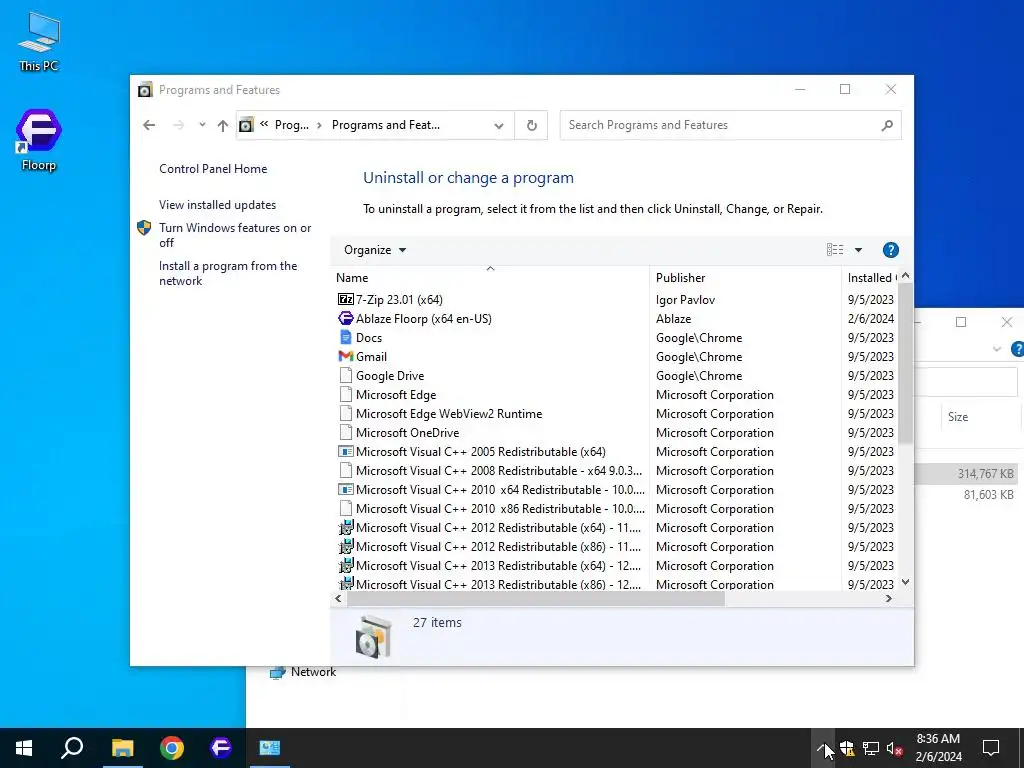Select Visual C++ 2010 x64 Redistributable

tap(490, 490)
